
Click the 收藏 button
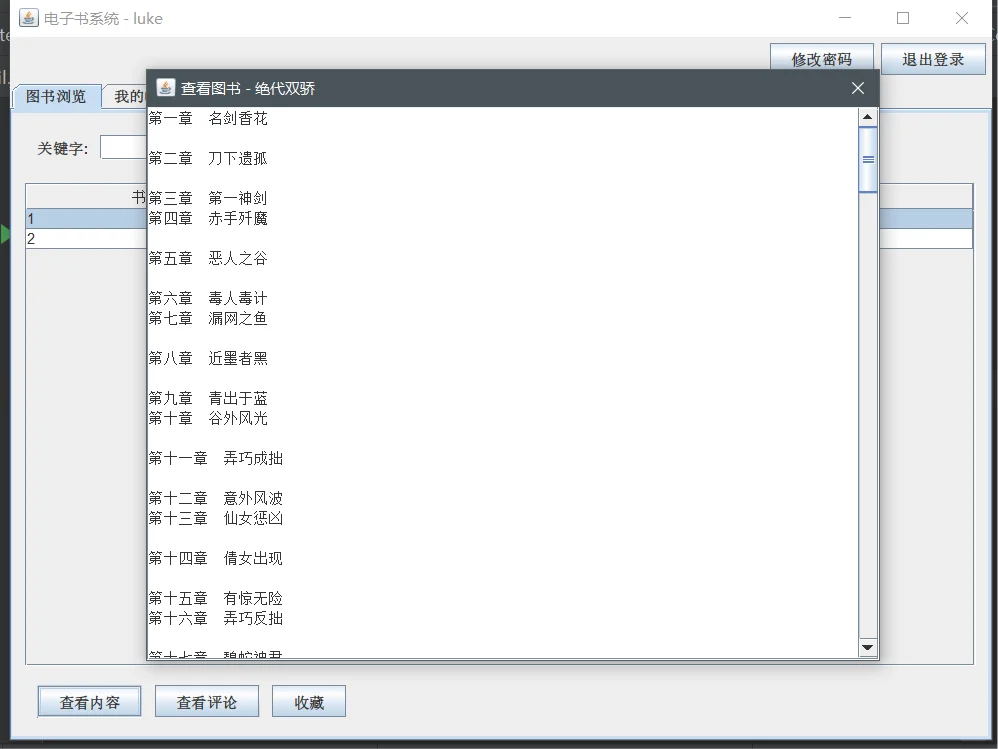tap(309, 702)
